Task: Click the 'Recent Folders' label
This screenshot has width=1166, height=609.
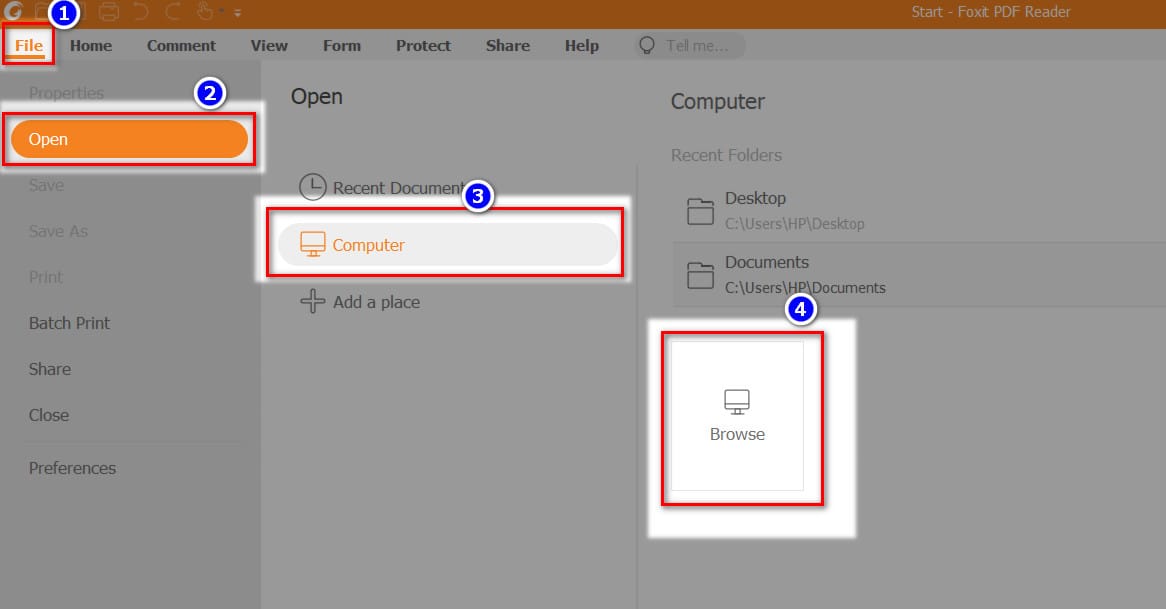Action: [x=727, y=155]
